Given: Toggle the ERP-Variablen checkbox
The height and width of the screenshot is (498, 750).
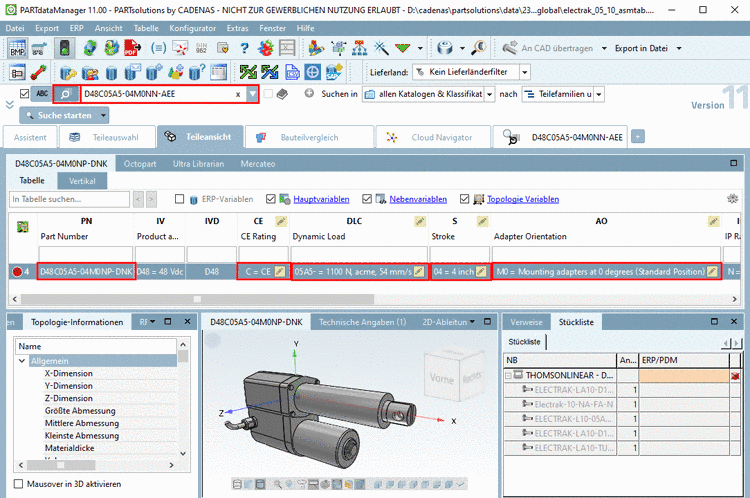Looking at the screenshot, I should pyautogui.click(x=181, y=199).
